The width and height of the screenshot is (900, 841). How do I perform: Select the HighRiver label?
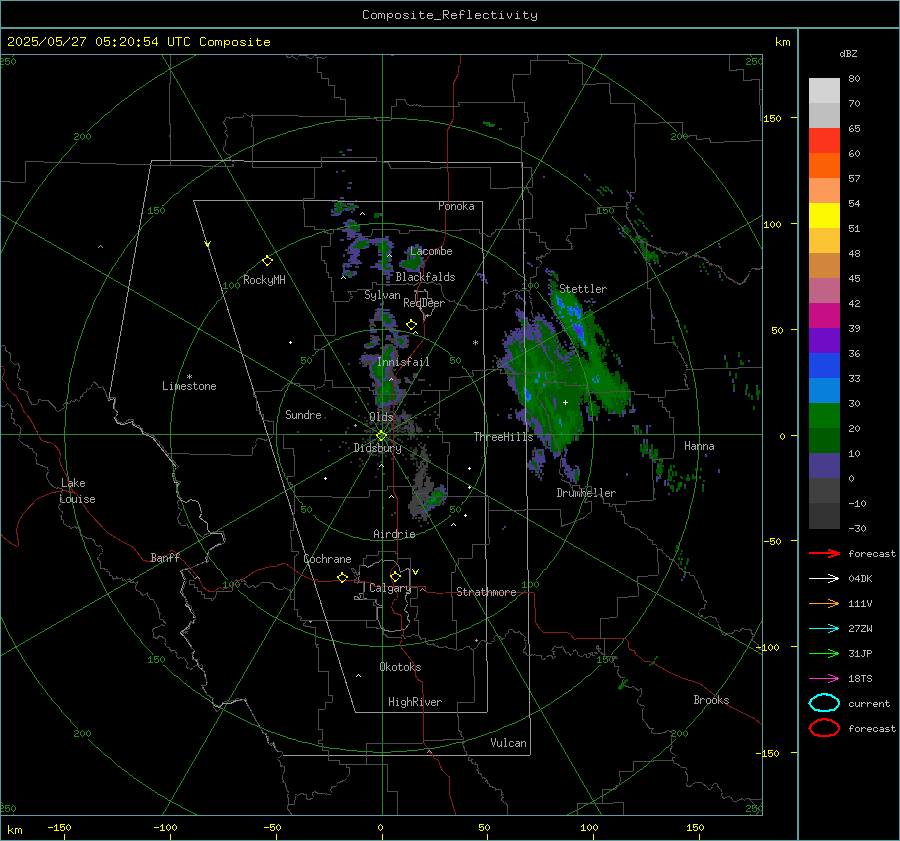pyautogui.click(x=415, y=702)
